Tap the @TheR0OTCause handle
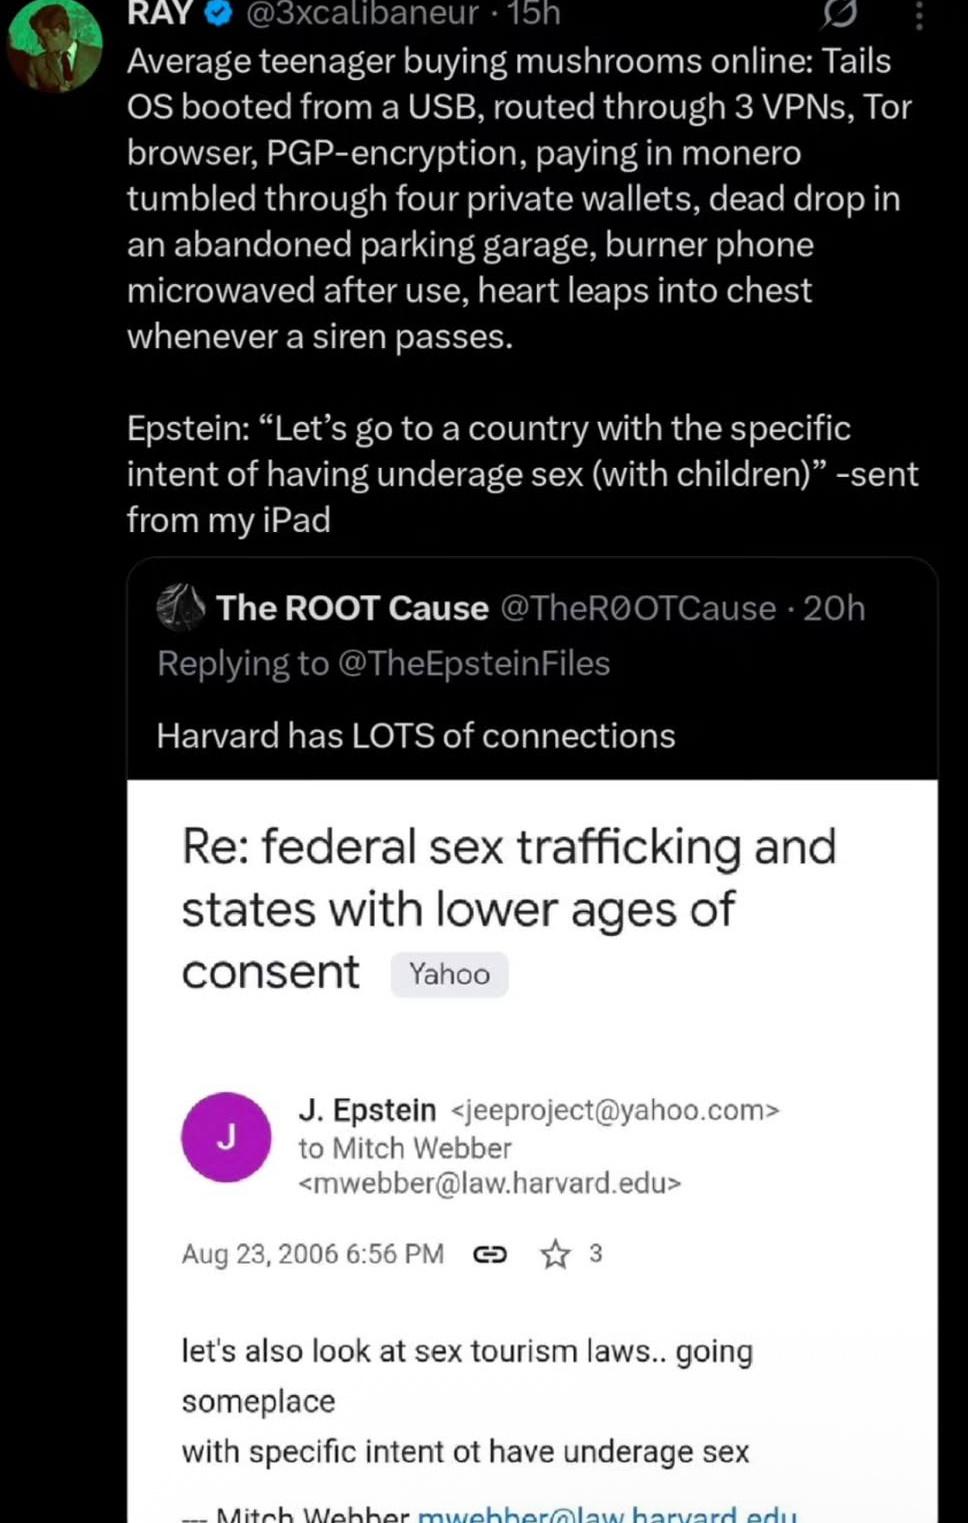The image size is (968, 1523). pos(637,608)
